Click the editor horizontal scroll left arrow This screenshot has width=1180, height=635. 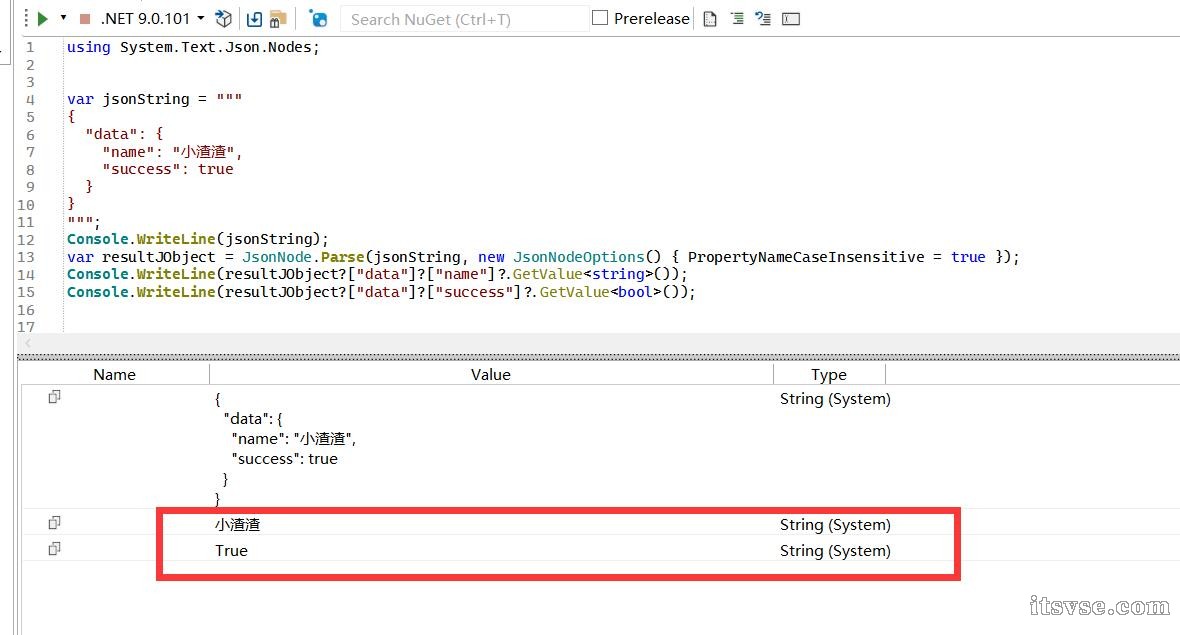click(x=28, y=342)
